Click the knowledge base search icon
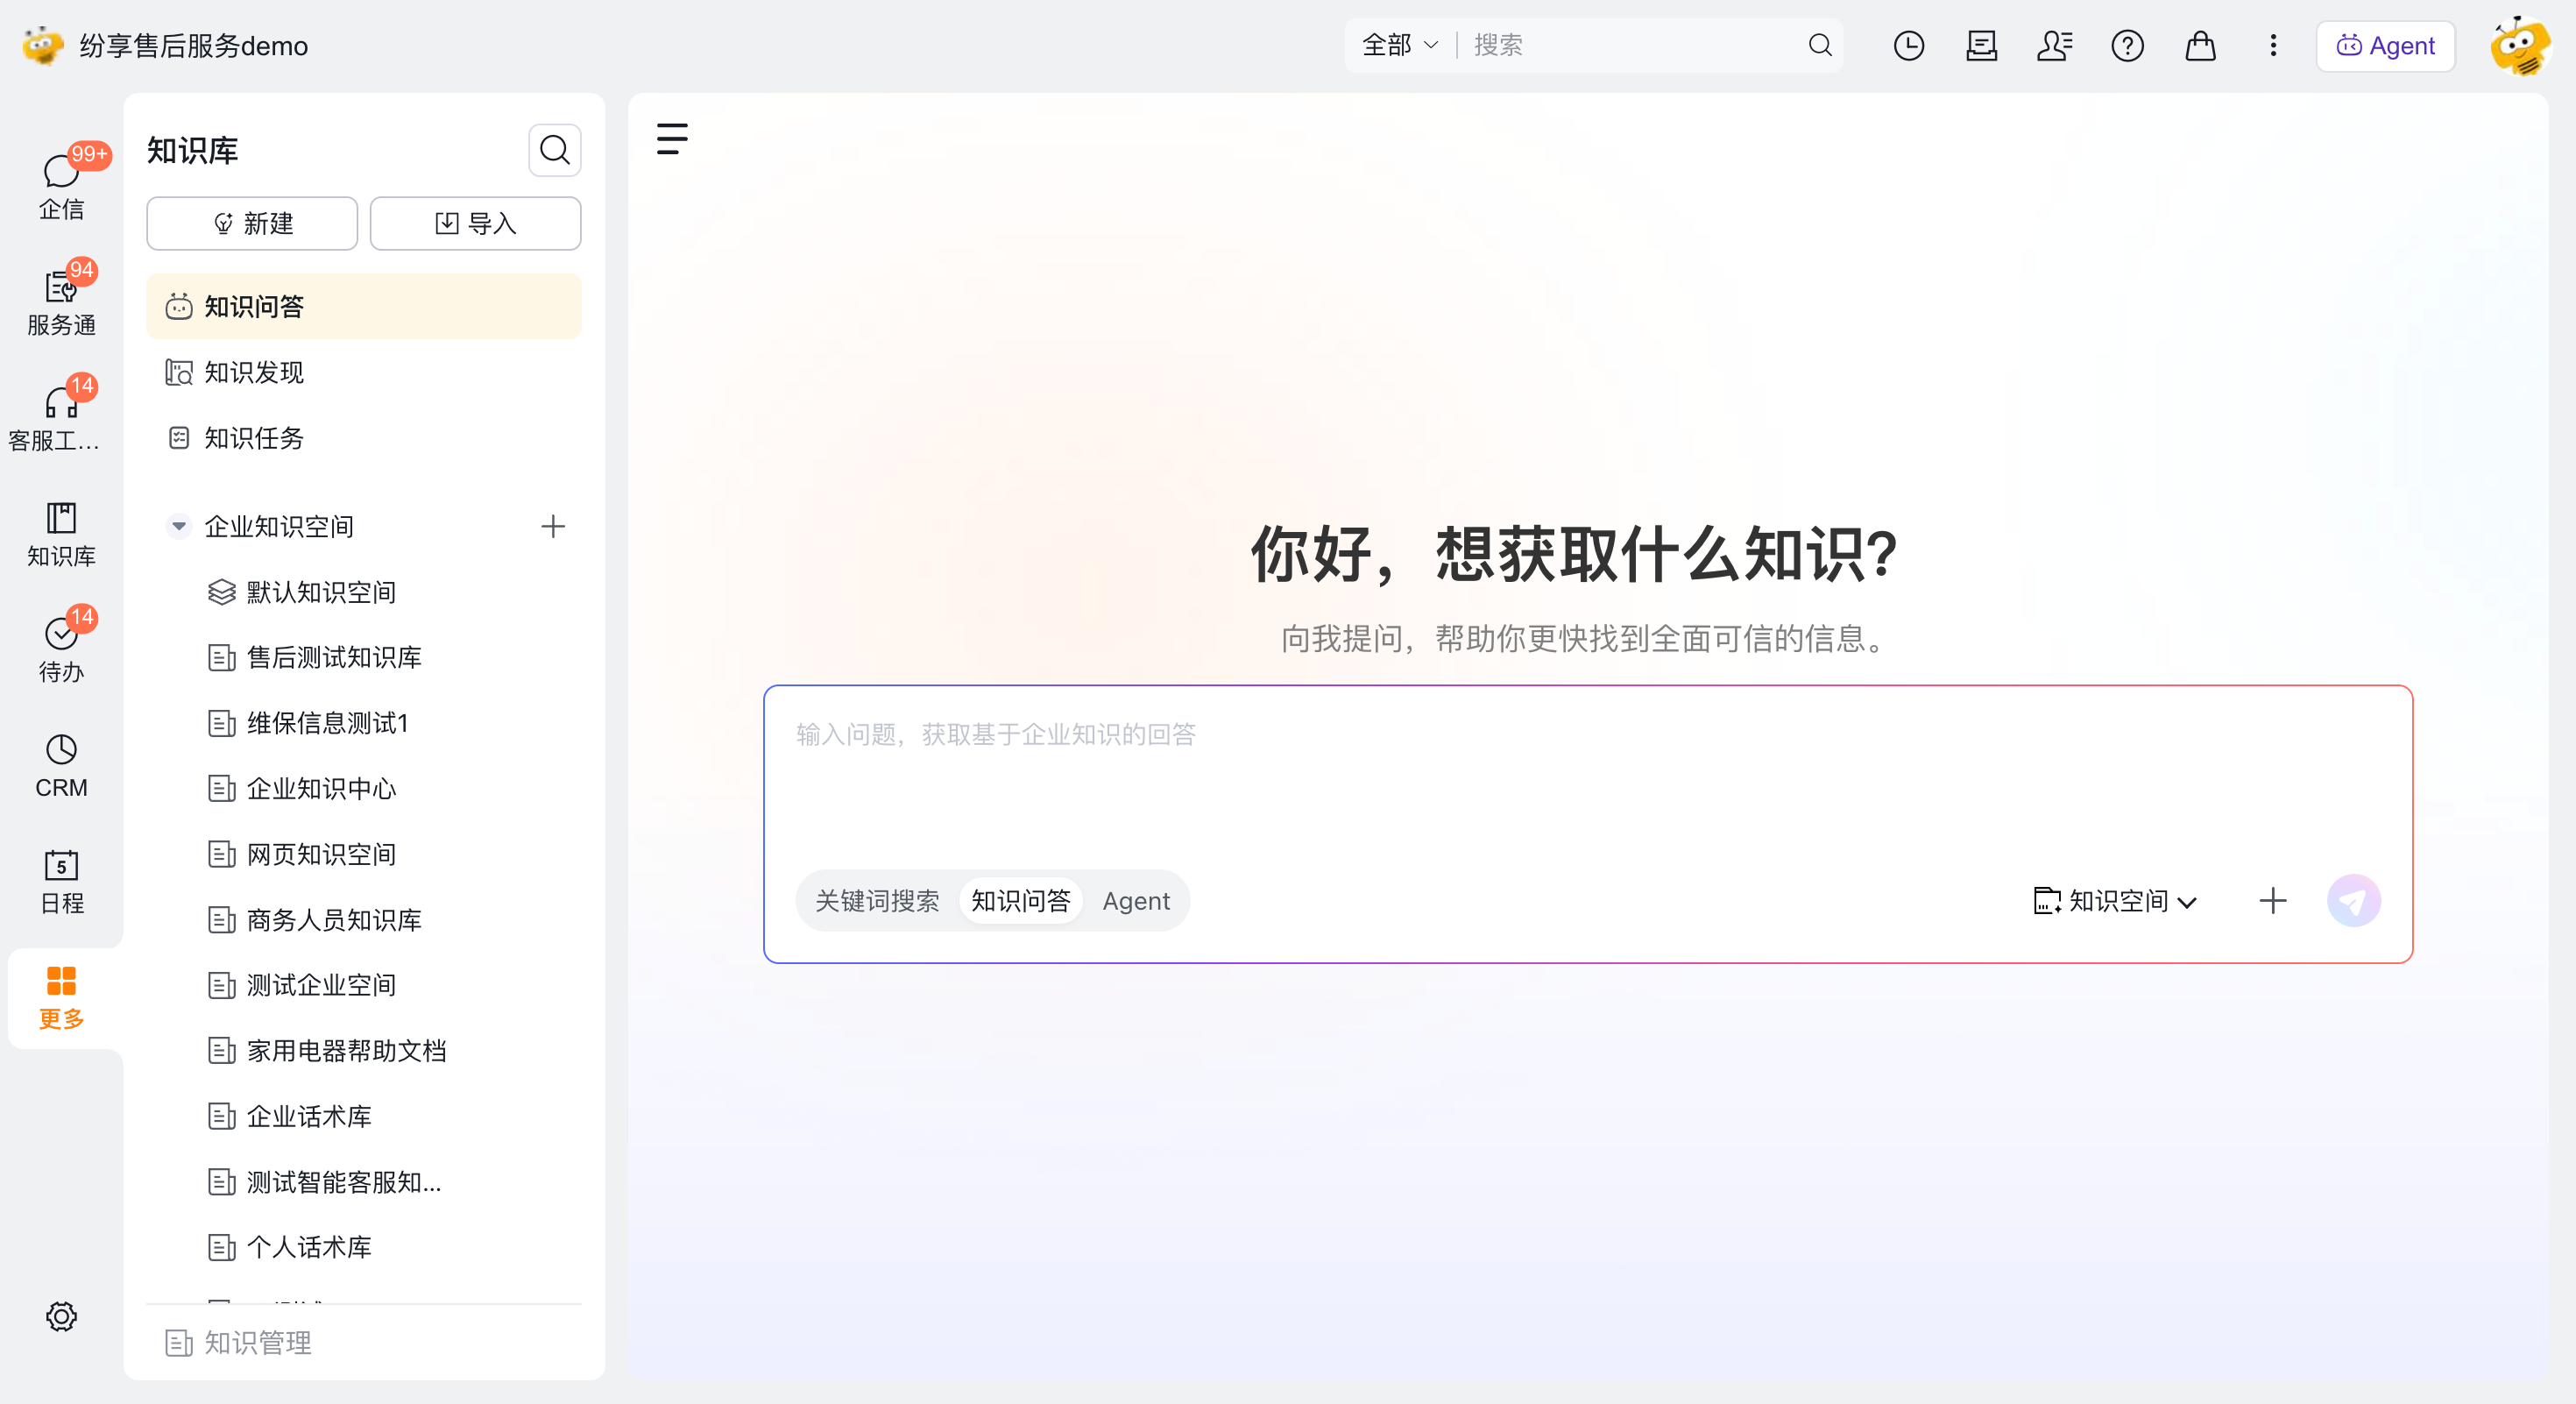 [x=554, y=150]
